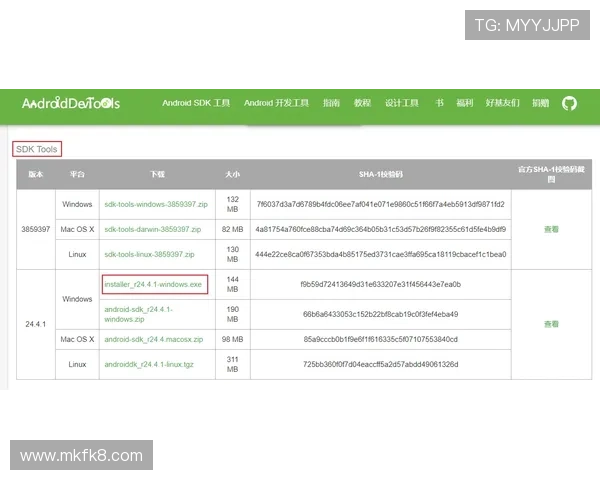Download installer_r24.4.1-windows.exe
The height and width of the screenshot is (480, 600).
point(153,284)
